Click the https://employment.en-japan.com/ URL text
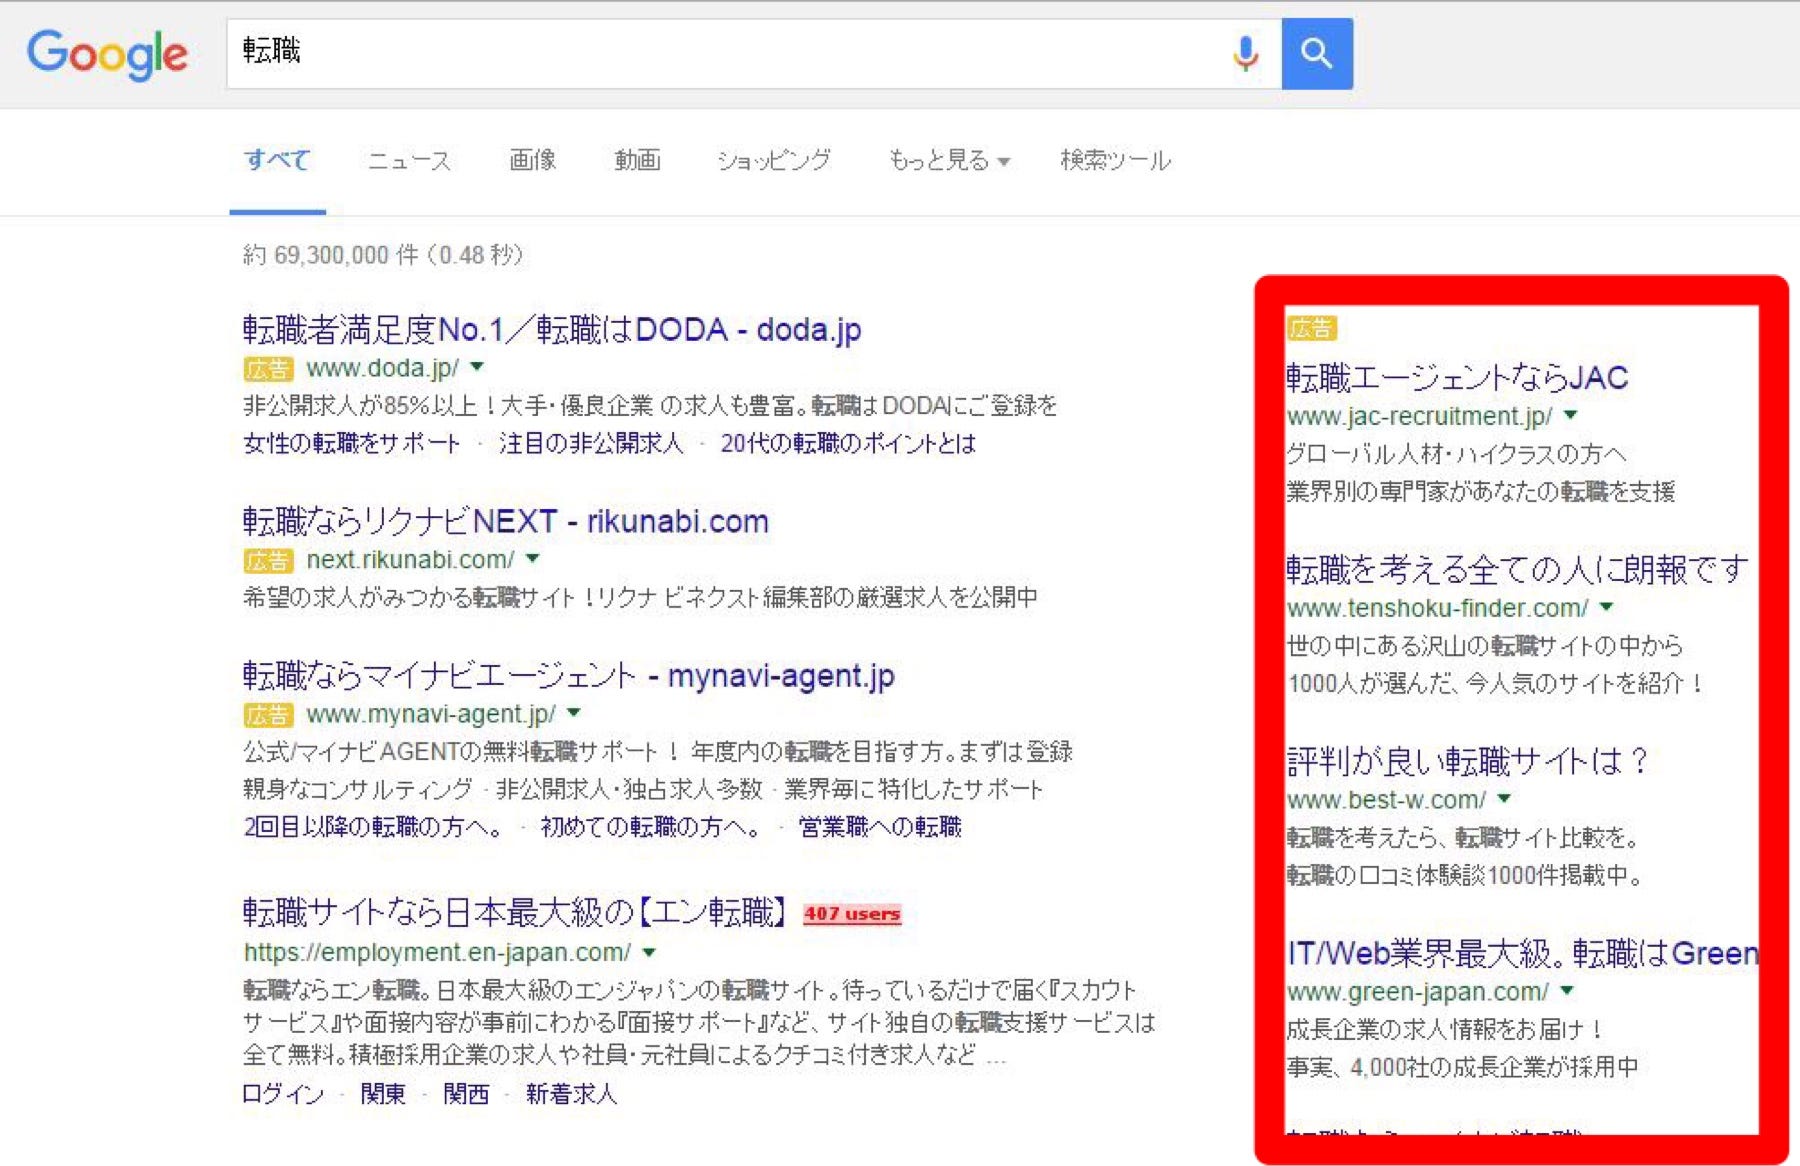 [437, 952]
